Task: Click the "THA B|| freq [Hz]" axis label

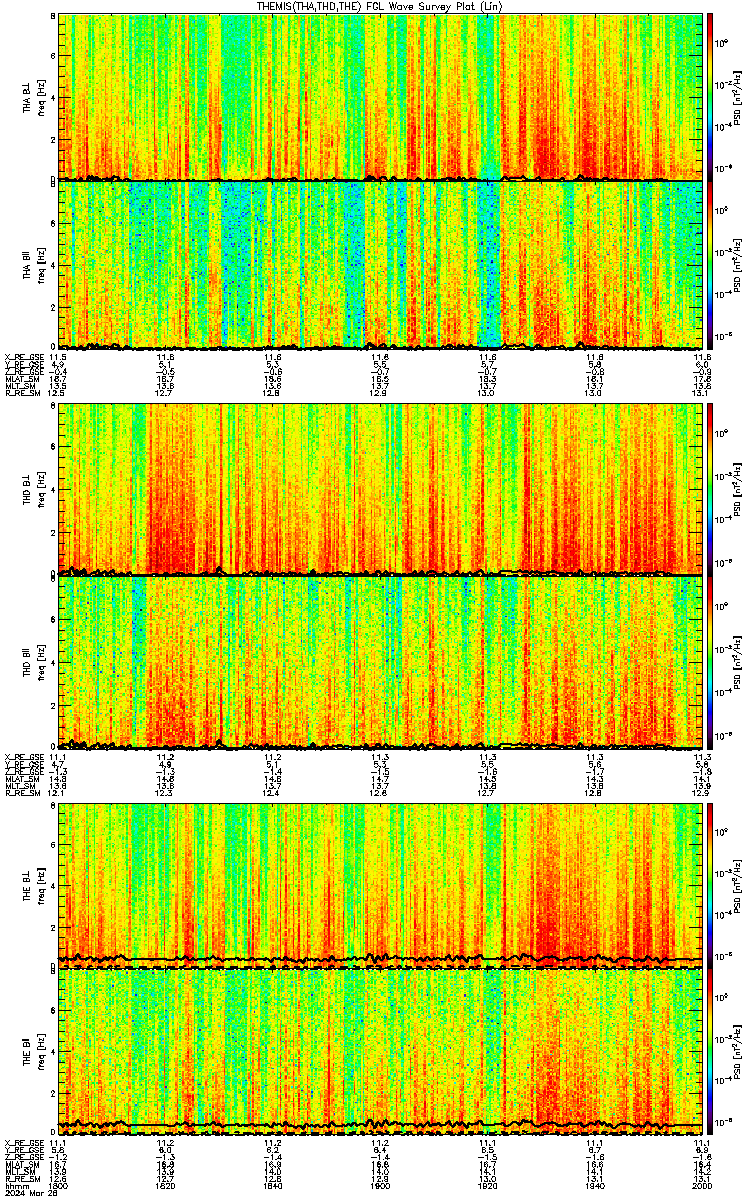Action: (33, 265)
